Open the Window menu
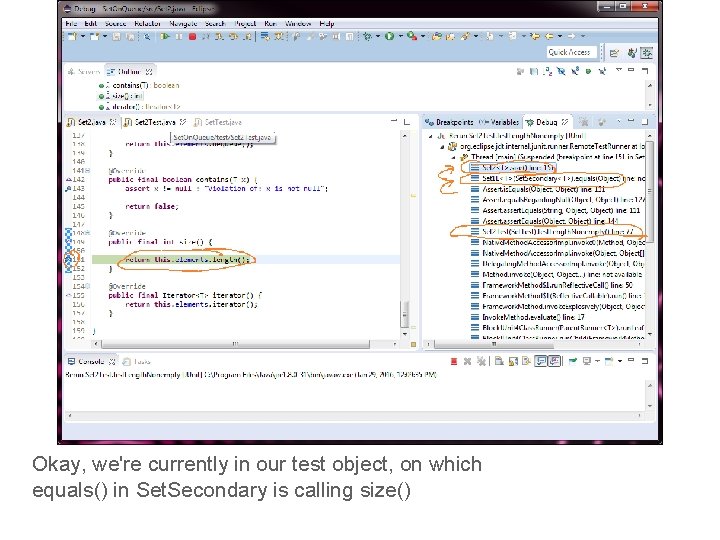720x540 pixels. pyautogui.click(x=298, y=23)
